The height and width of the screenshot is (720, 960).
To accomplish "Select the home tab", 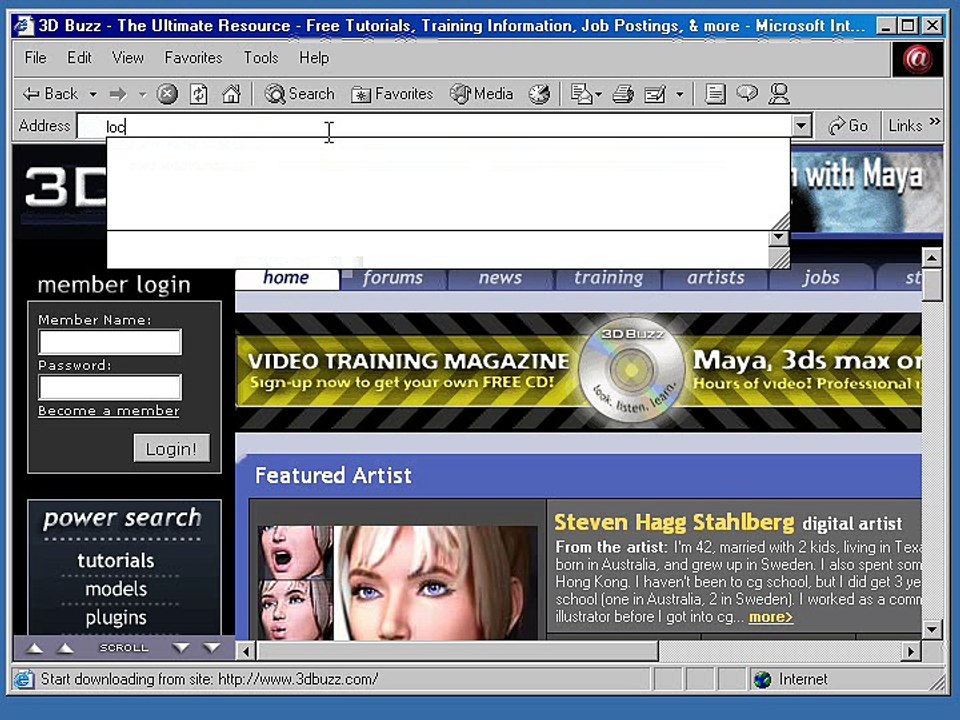I will click(x=287, y=278).
